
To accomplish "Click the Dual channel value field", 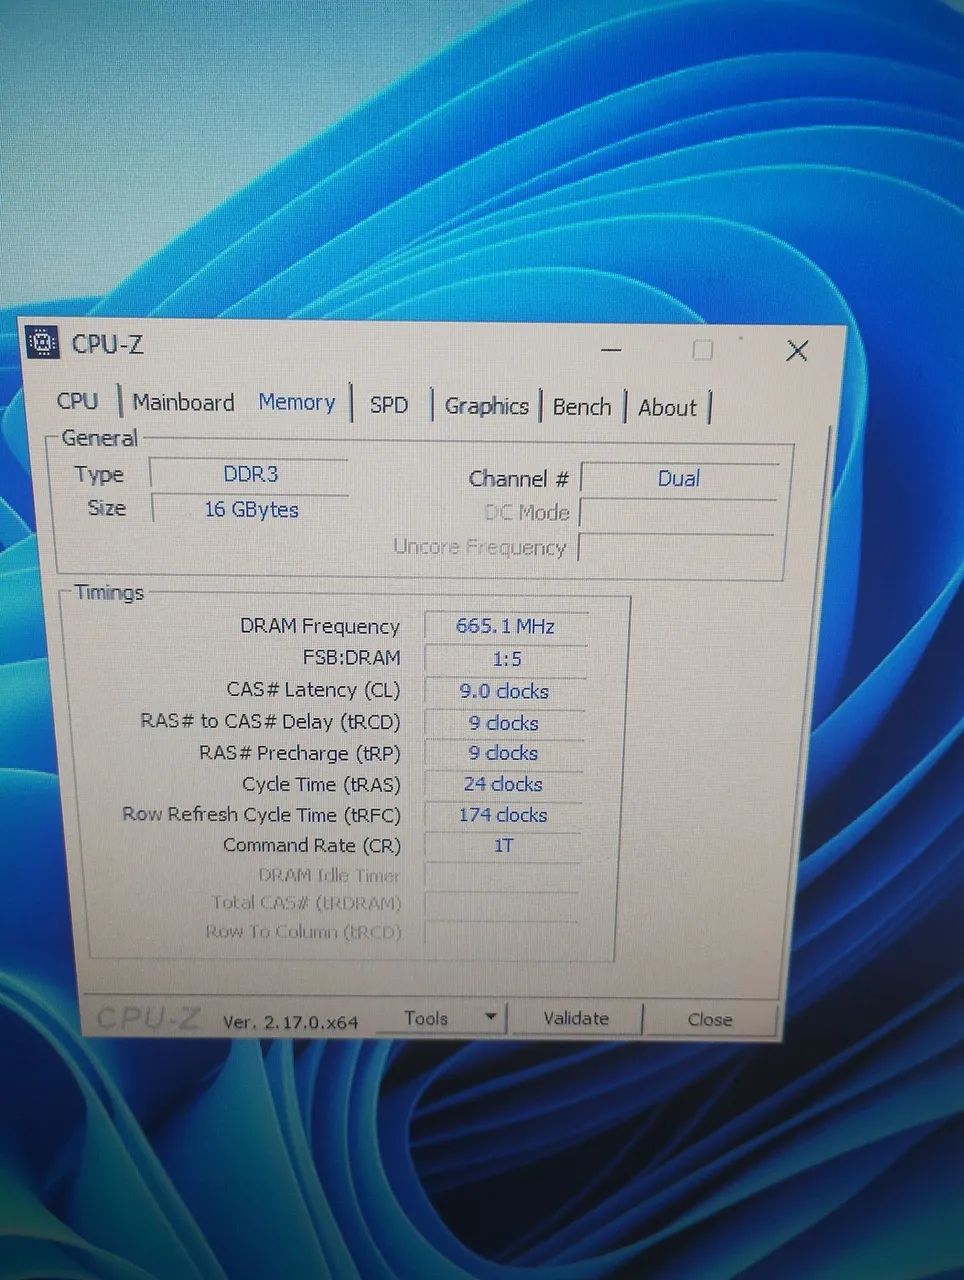I will pyautogui.click(x=679, y=479).
